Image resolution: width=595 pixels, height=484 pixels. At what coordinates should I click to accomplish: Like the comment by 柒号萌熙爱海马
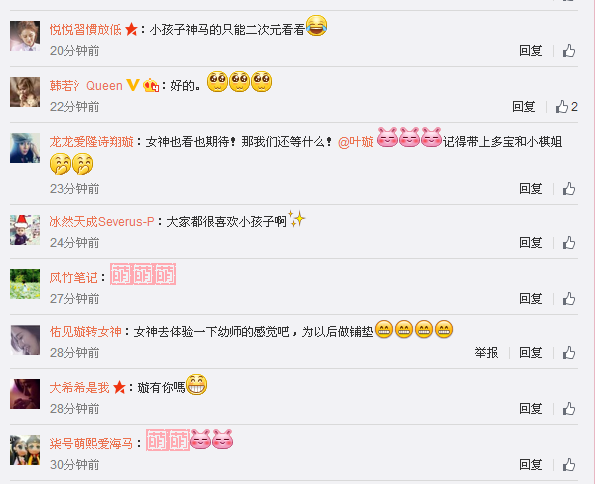[x=569, y=465]
